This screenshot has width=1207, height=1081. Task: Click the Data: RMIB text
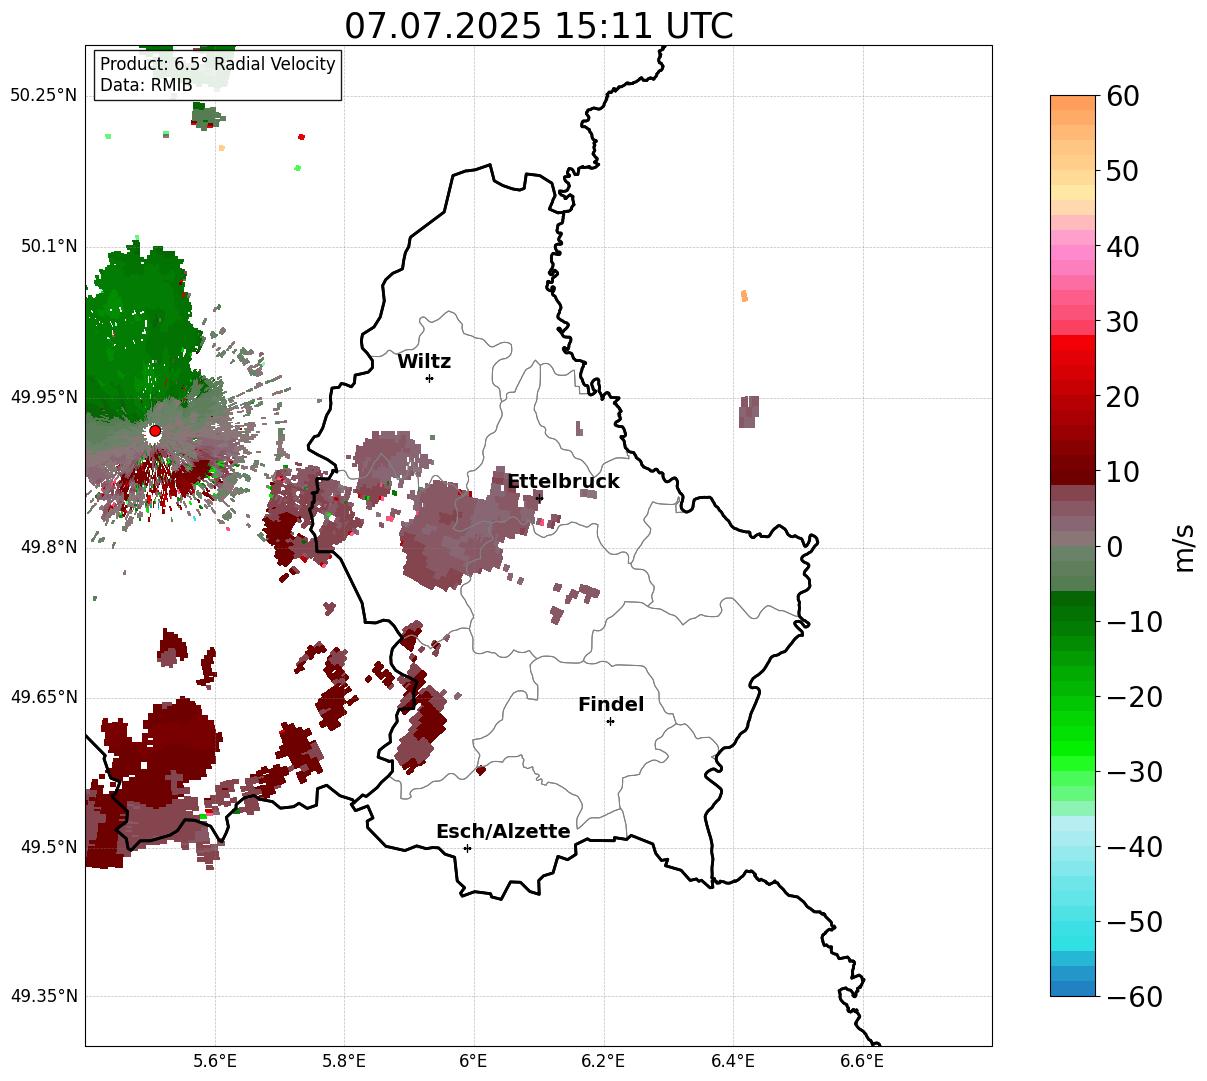[146, 86]
